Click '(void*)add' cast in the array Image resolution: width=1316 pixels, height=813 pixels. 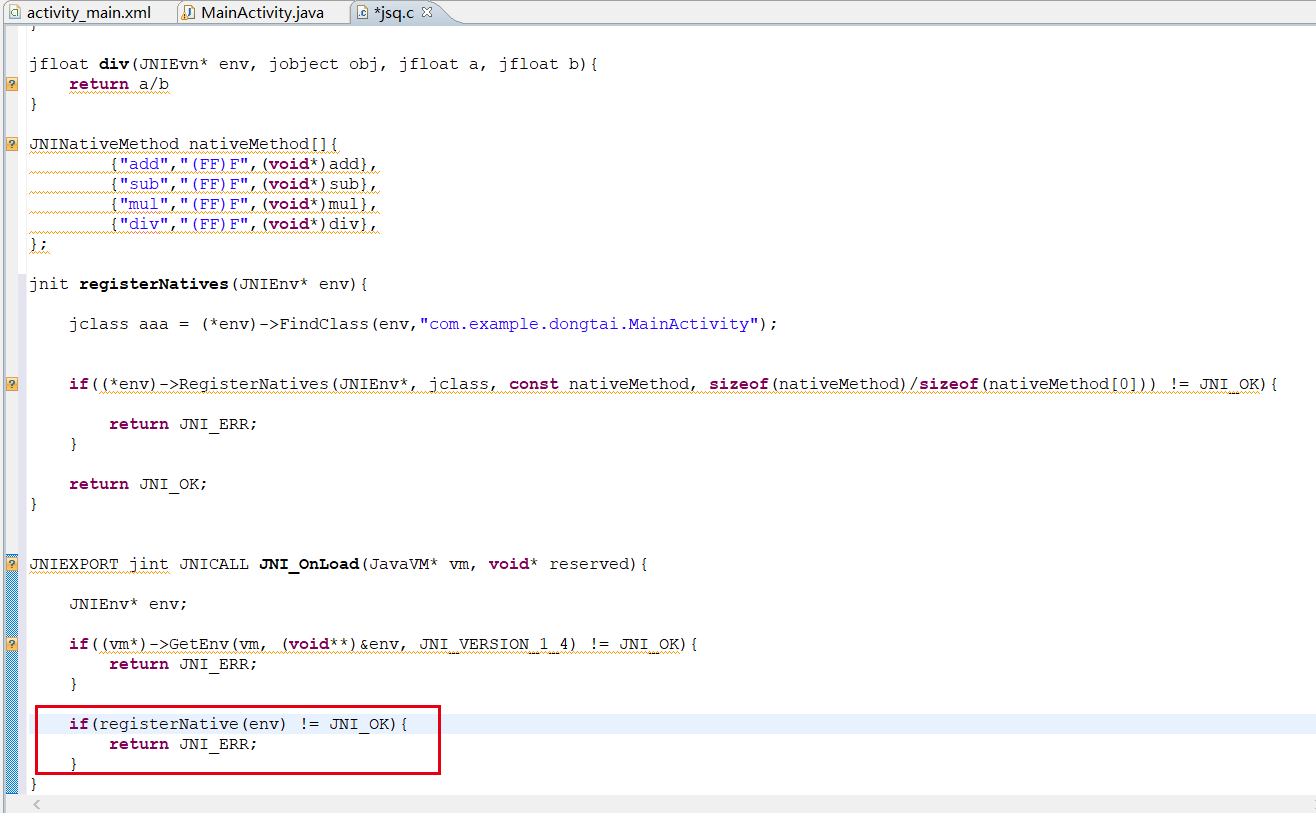[309, 164]
